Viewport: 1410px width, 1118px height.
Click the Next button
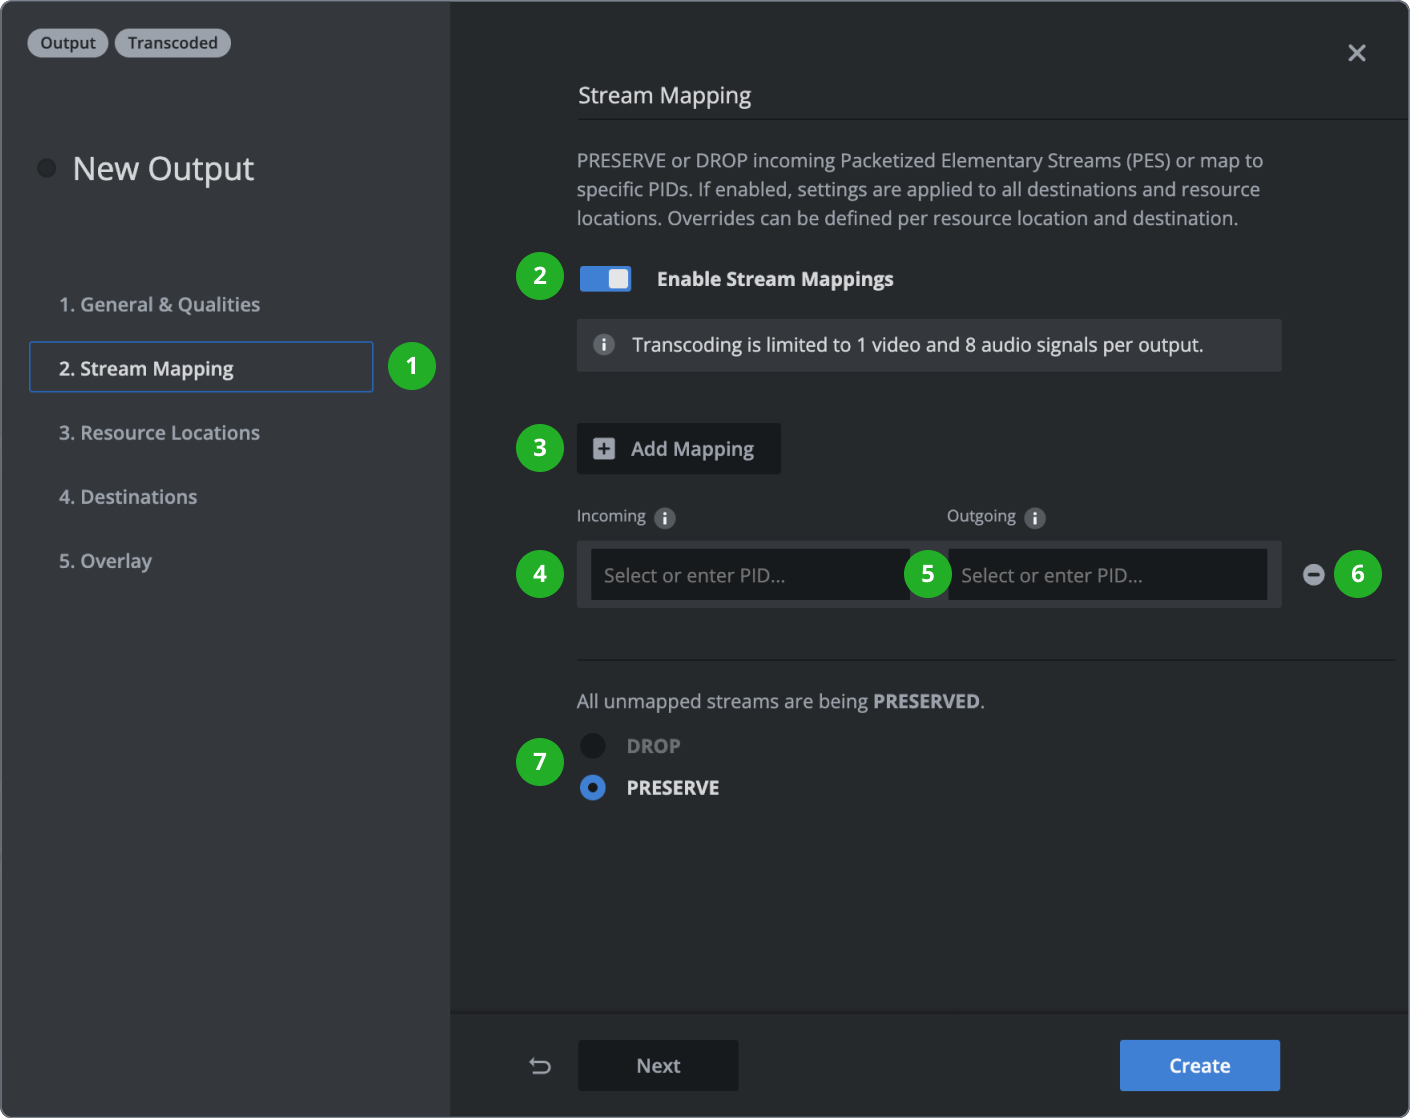657,1065
